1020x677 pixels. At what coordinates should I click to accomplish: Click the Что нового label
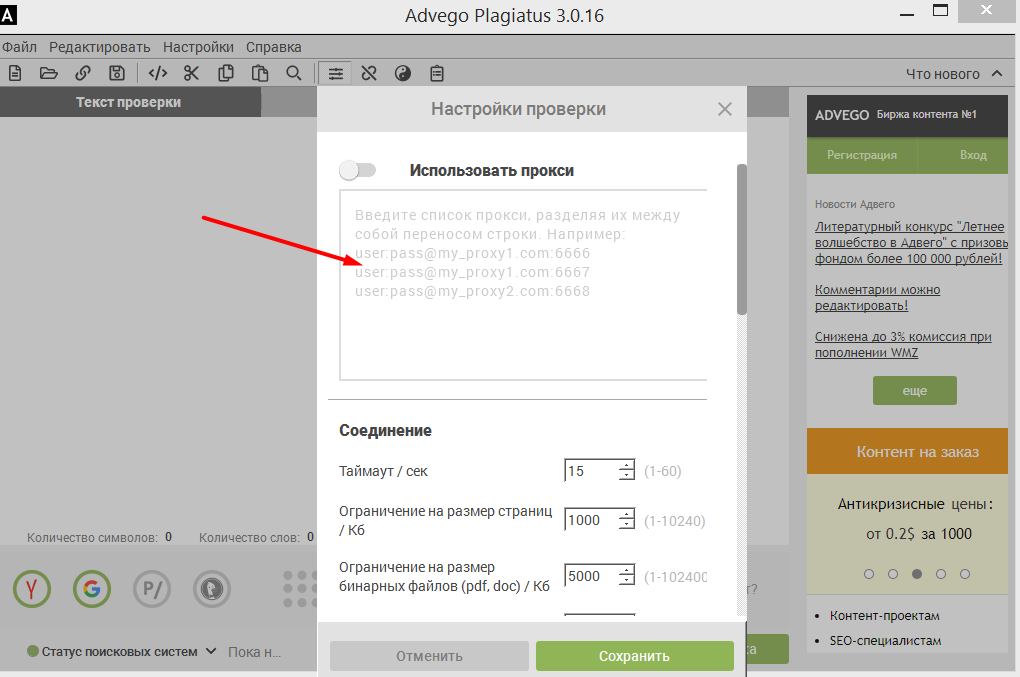[943, 74]
